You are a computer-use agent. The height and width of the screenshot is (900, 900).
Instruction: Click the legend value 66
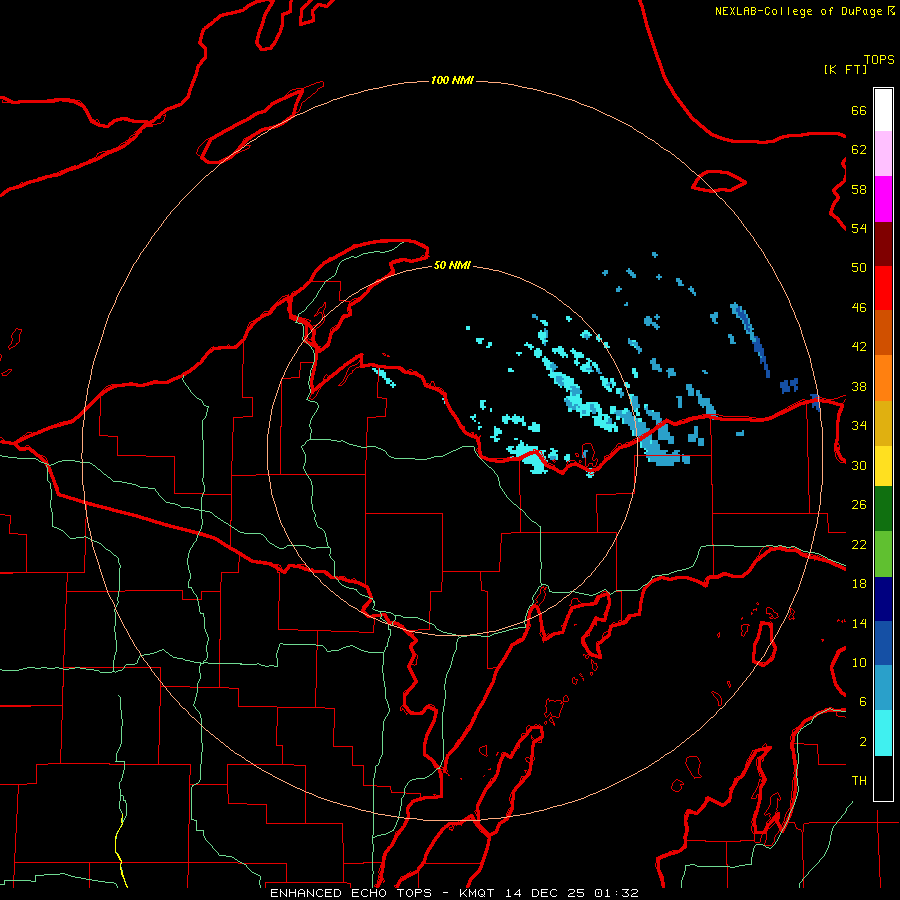[859, 111]
